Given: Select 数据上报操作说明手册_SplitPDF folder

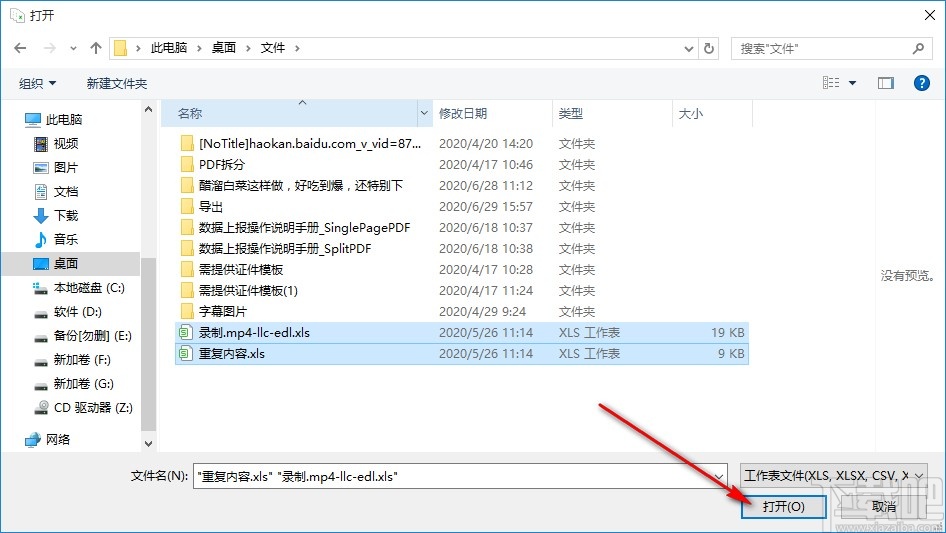Looking at the screenshot, I should point(285,249).
